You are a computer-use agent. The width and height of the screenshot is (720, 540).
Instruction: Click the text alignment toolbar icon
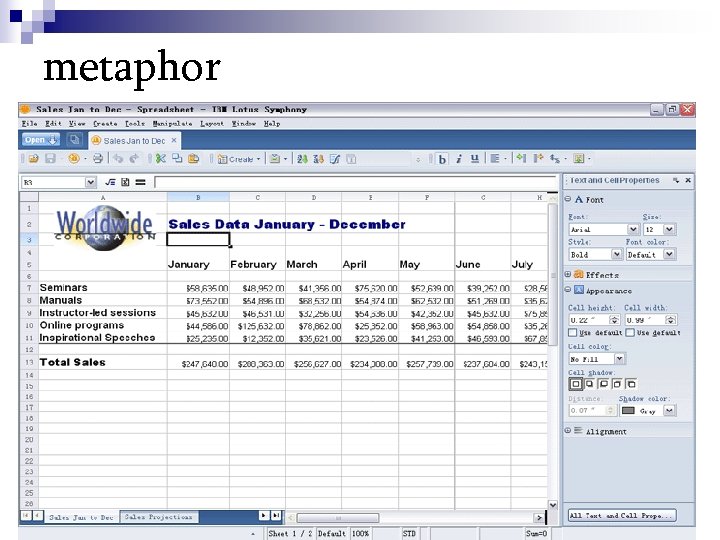(x=495, y=159)
